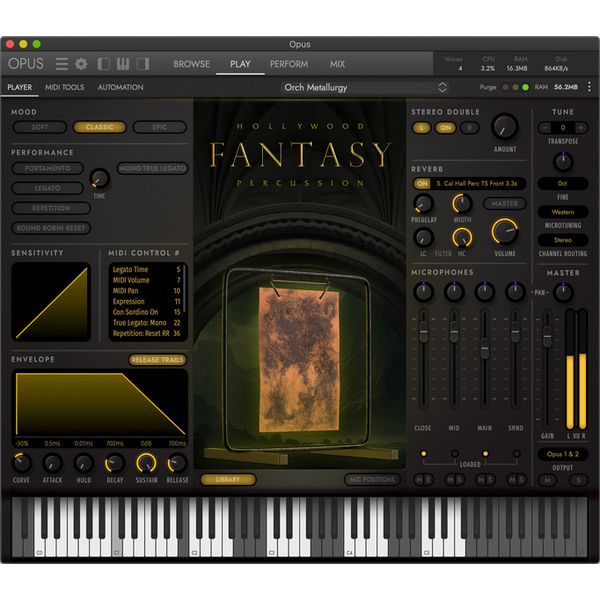Click the reverb Width knob
600x600 pixels.
[462, 204]
